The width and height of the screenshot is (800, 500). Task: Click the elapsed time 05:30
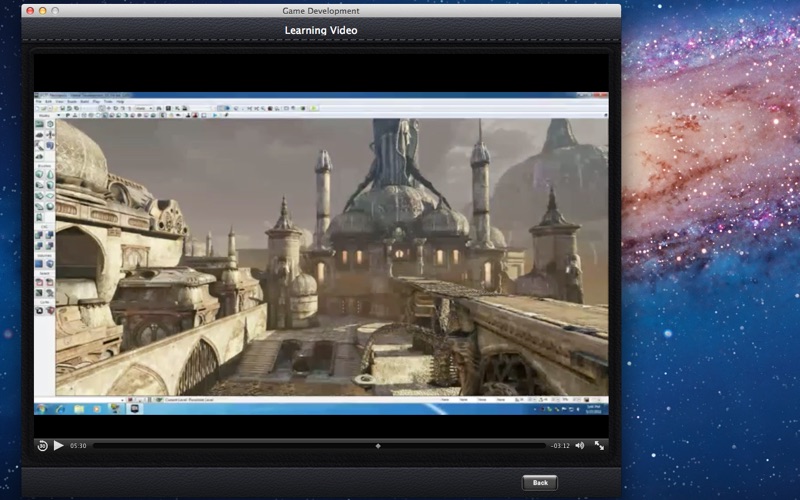[78, 446]
